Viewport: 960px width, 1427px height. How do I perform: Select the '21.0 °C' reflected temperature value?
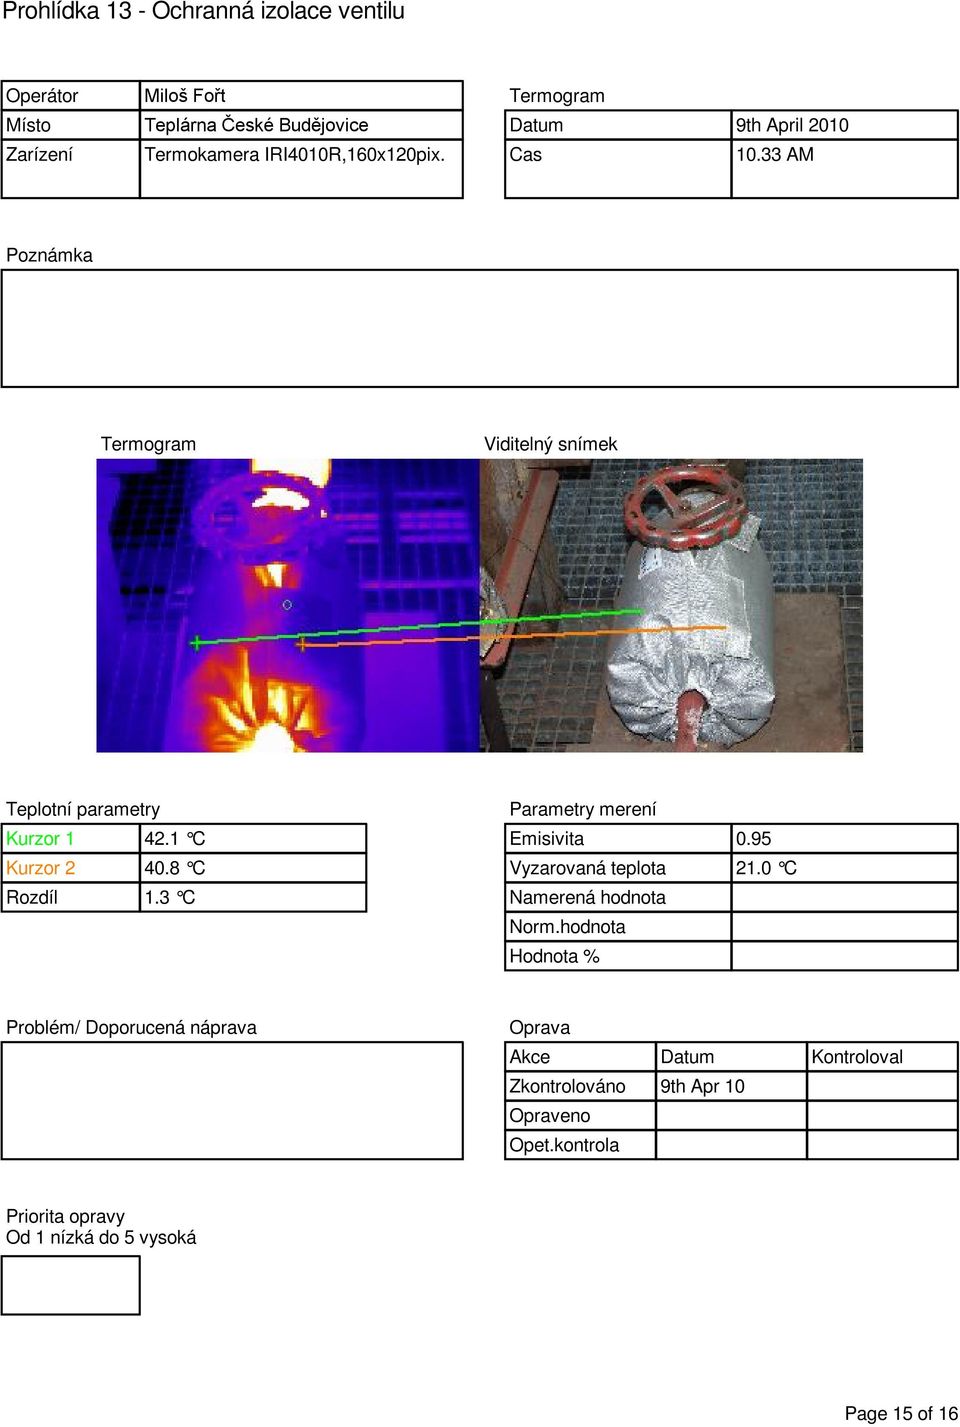[766, 868]
